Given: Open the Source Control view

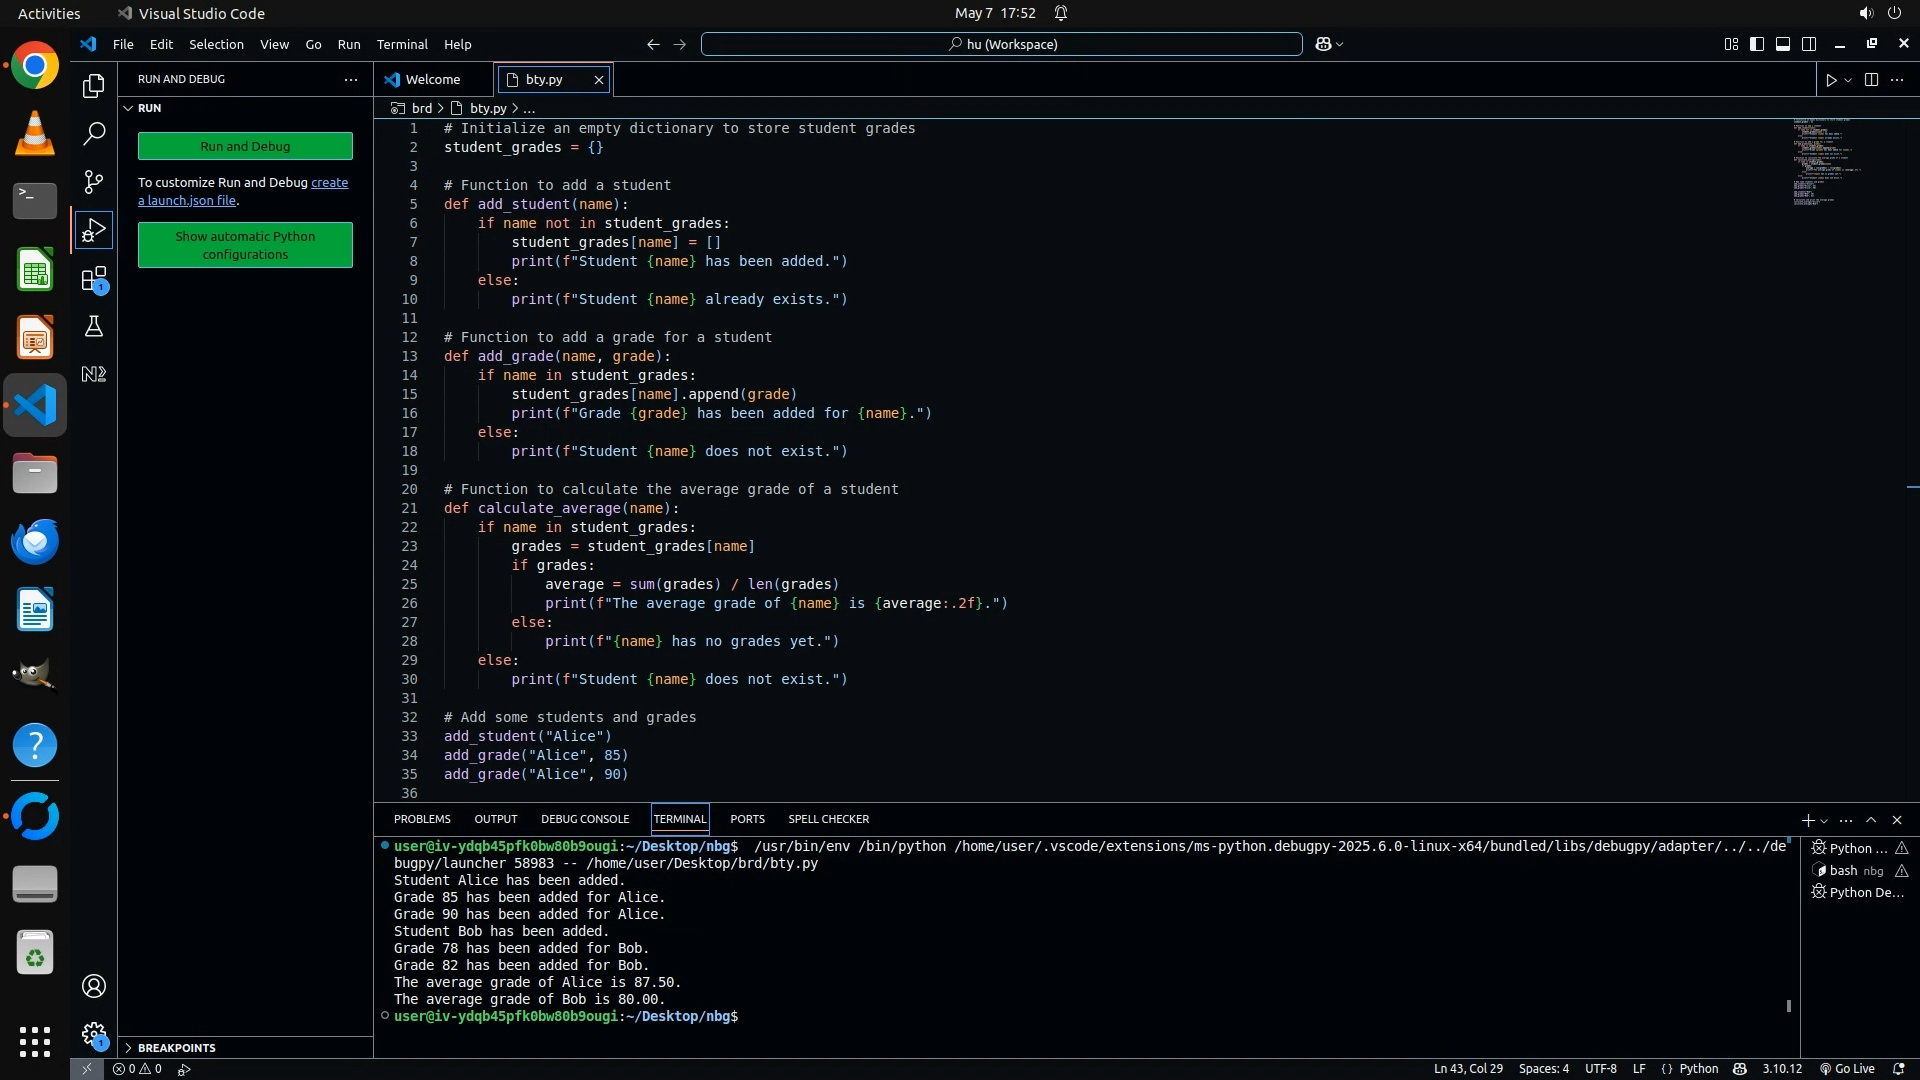Looking at the screenshot, I should 94,181.
